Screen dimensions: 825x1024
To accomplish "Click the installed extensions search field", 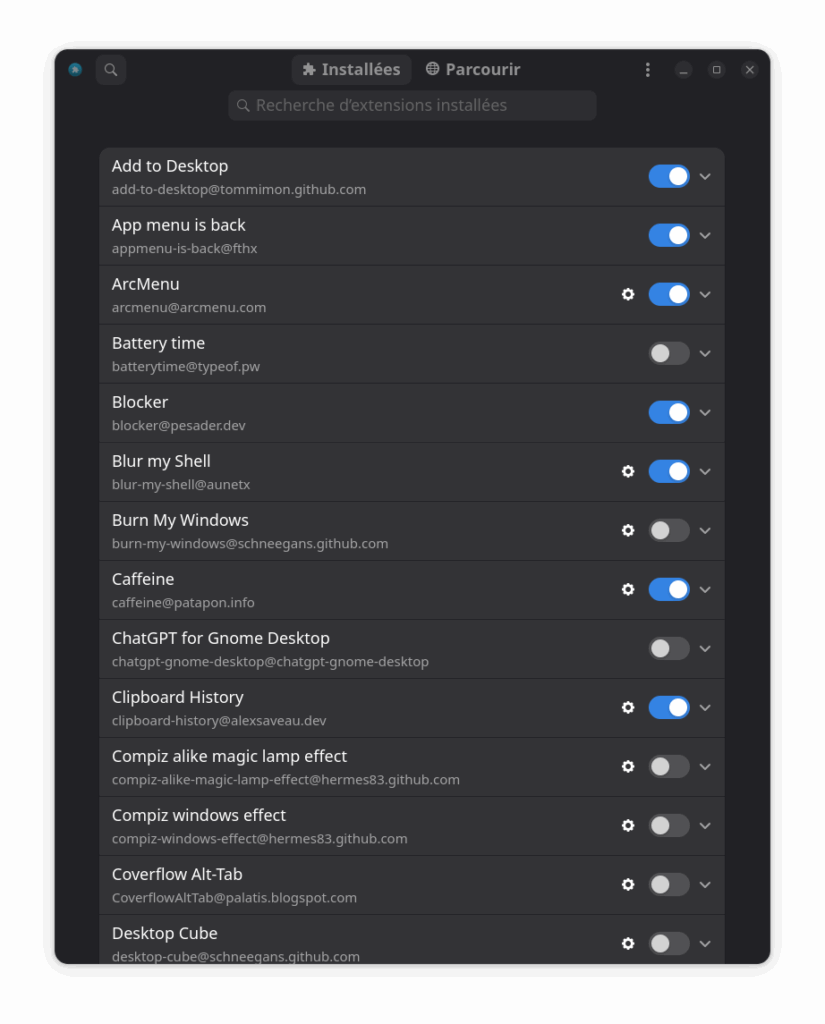I will click(x=412, y=106).
